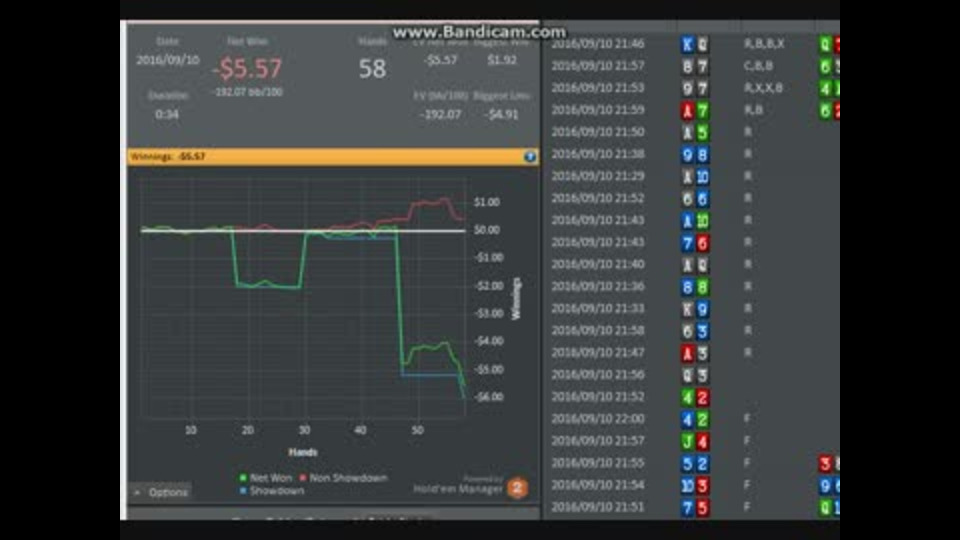Click the R,X,X,B action line

763,88
